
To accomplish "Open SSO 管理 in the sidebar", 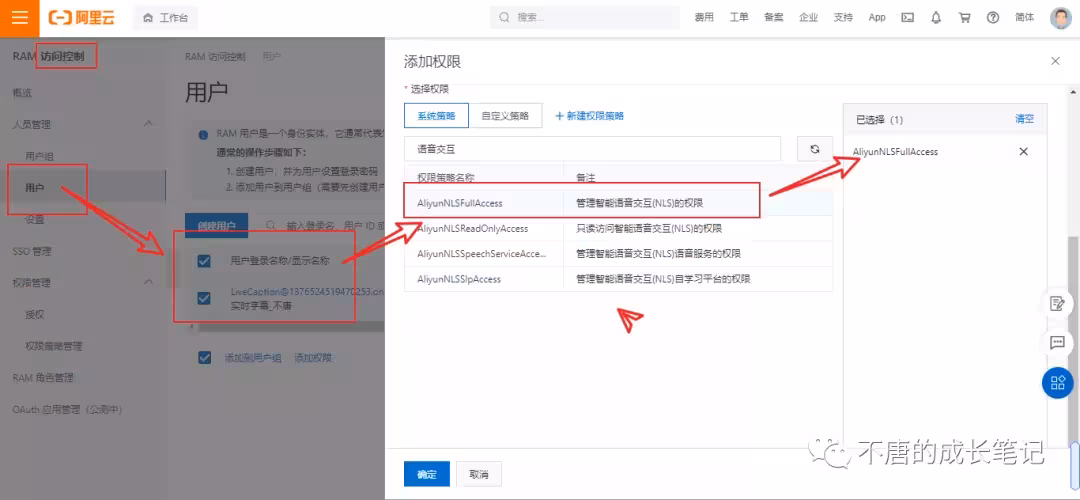I will (x=32, y=251).
